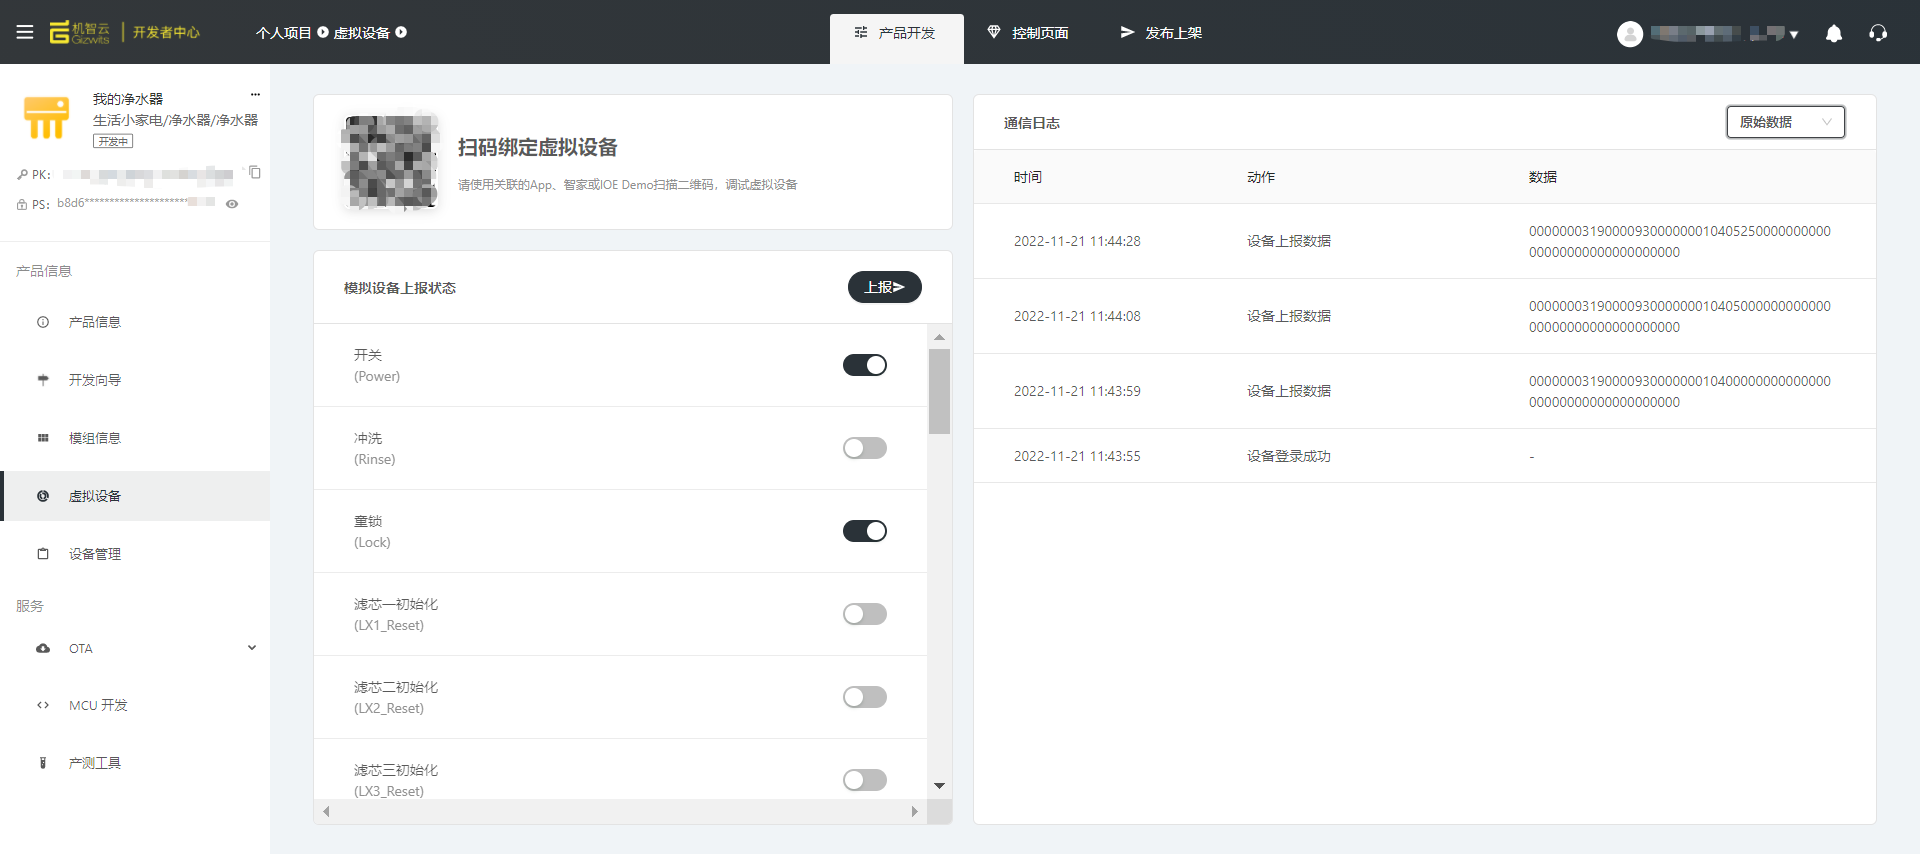Disable the 童锁 (Lock) switch

(865, 531)
